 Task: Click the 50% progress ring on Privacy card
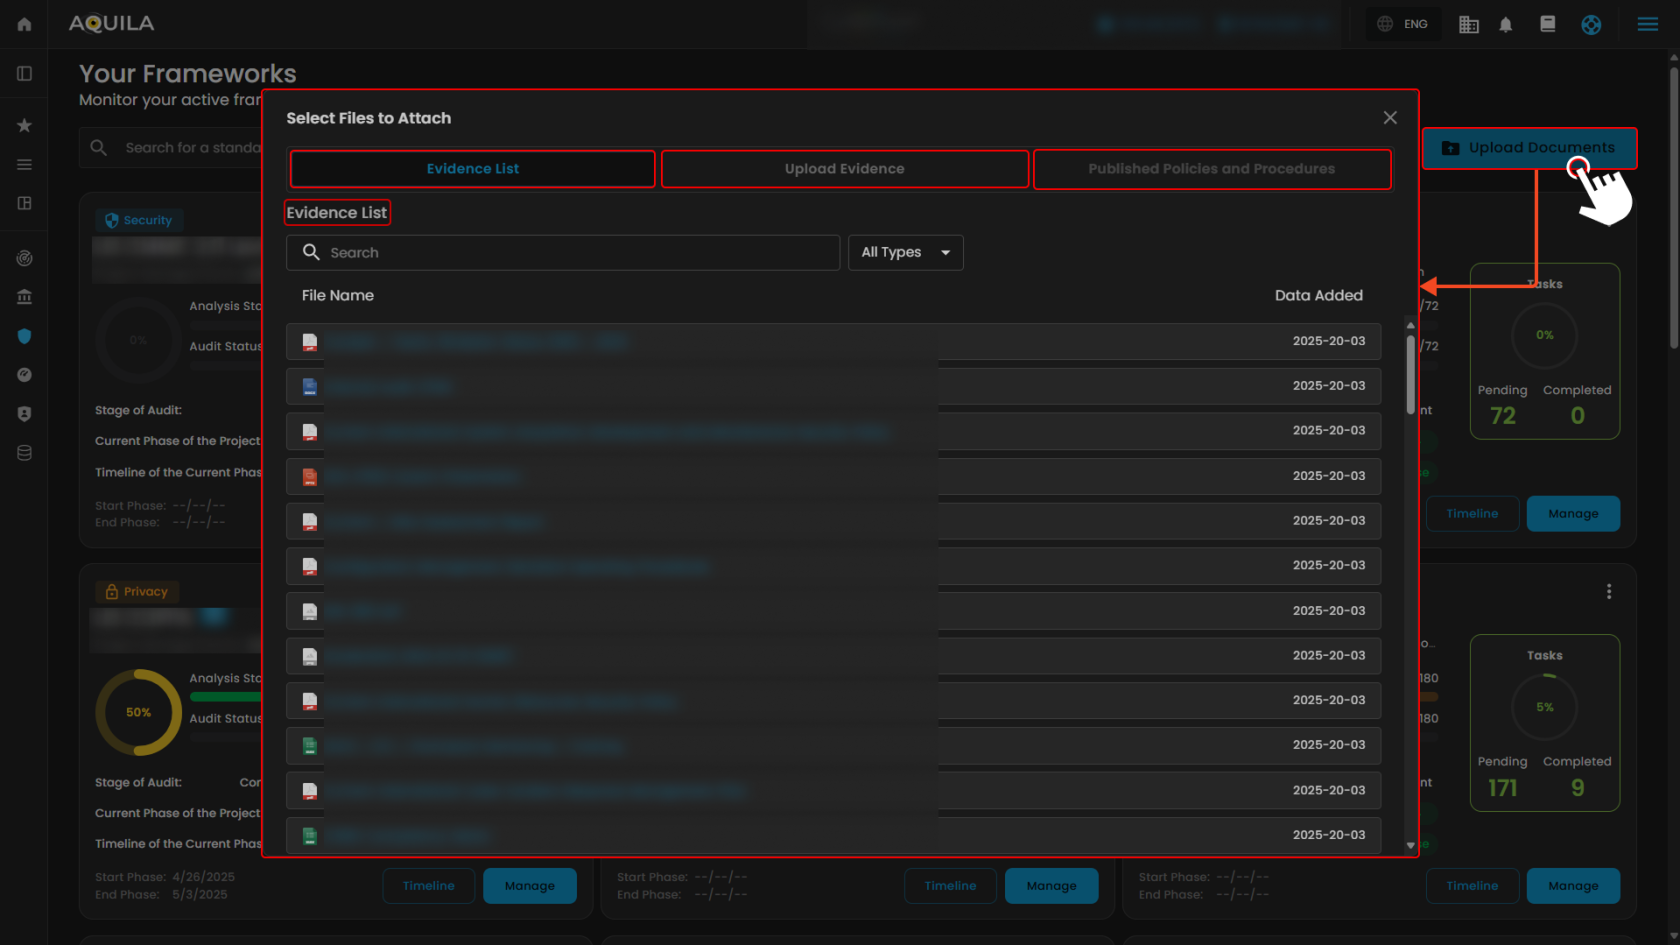click(x=138, y=712)
